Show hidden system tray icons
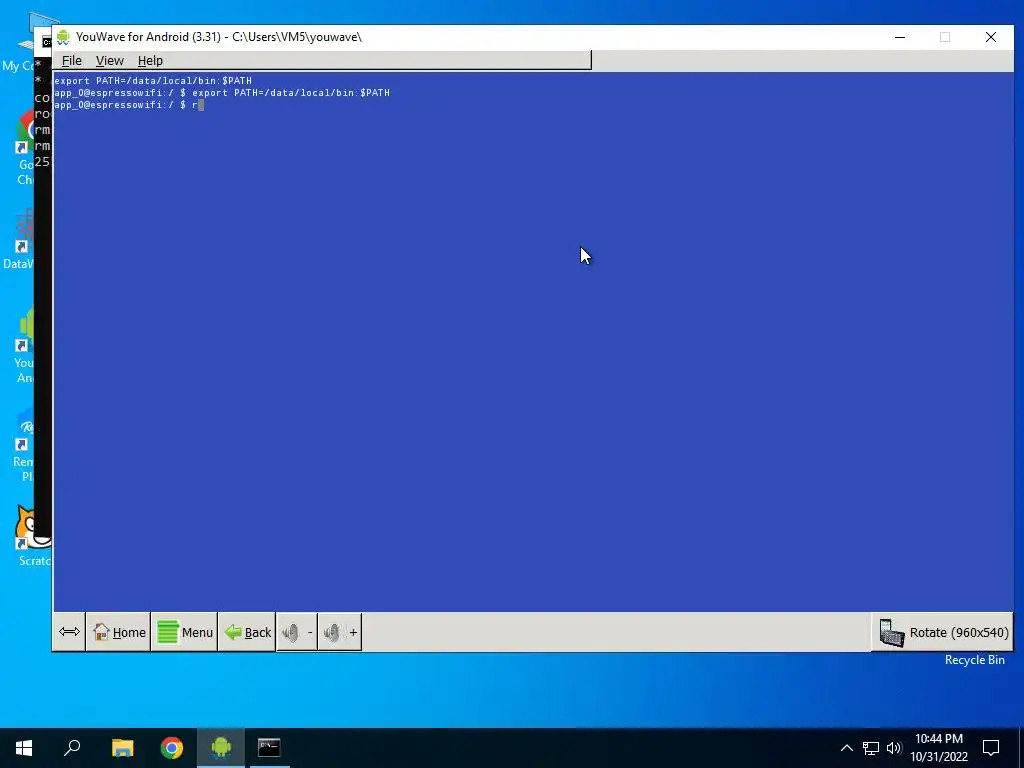 pyautogui.click(x=846, y=748)
